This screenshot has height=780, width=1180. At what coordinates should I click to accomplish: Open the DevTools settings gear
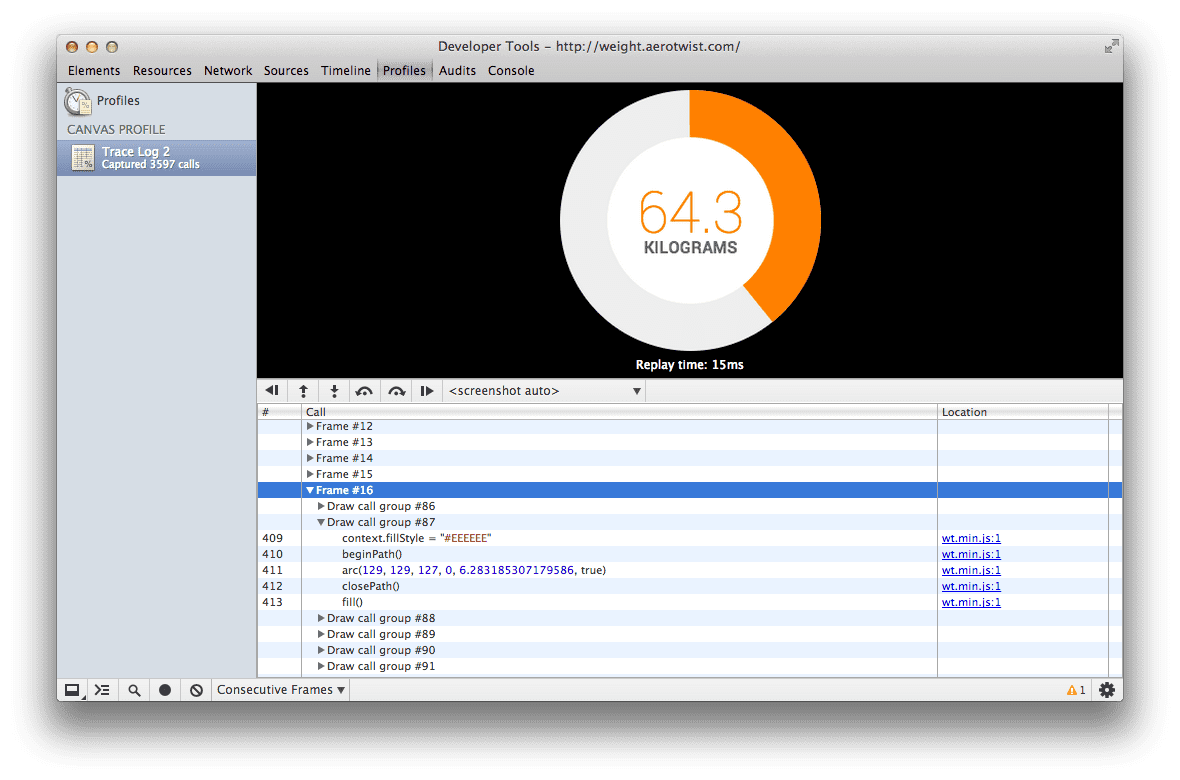click(x=1106, y=689)
